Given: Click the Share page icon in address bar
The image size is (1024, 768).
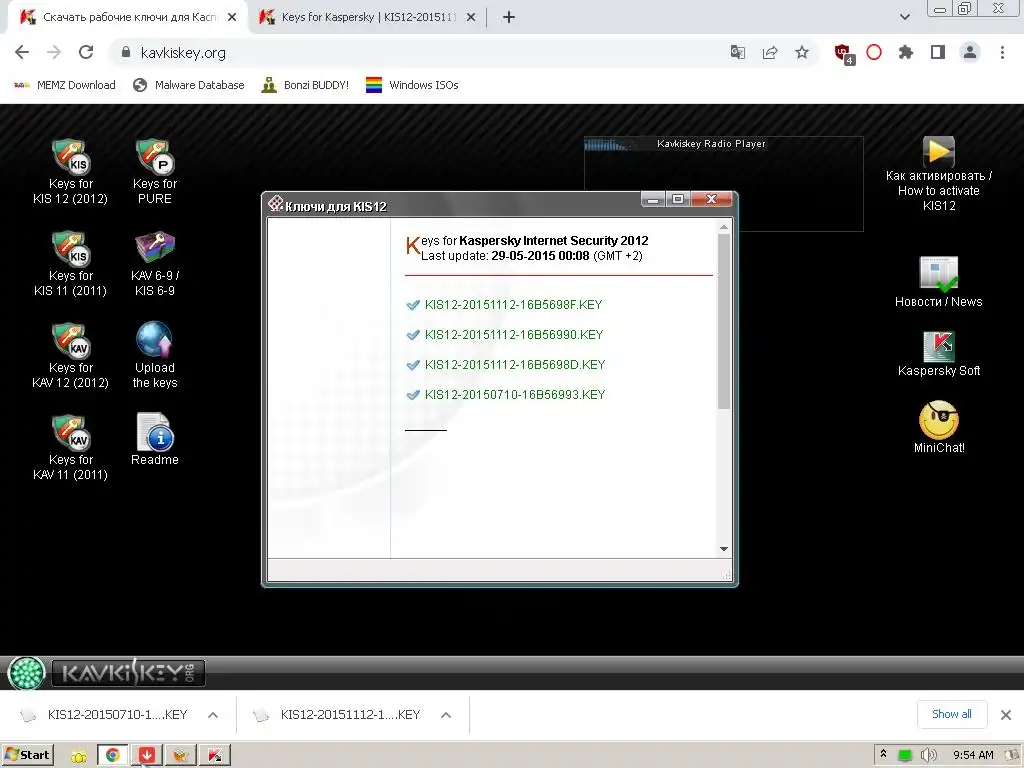Looking at the screenshot, I should point(770,52).
